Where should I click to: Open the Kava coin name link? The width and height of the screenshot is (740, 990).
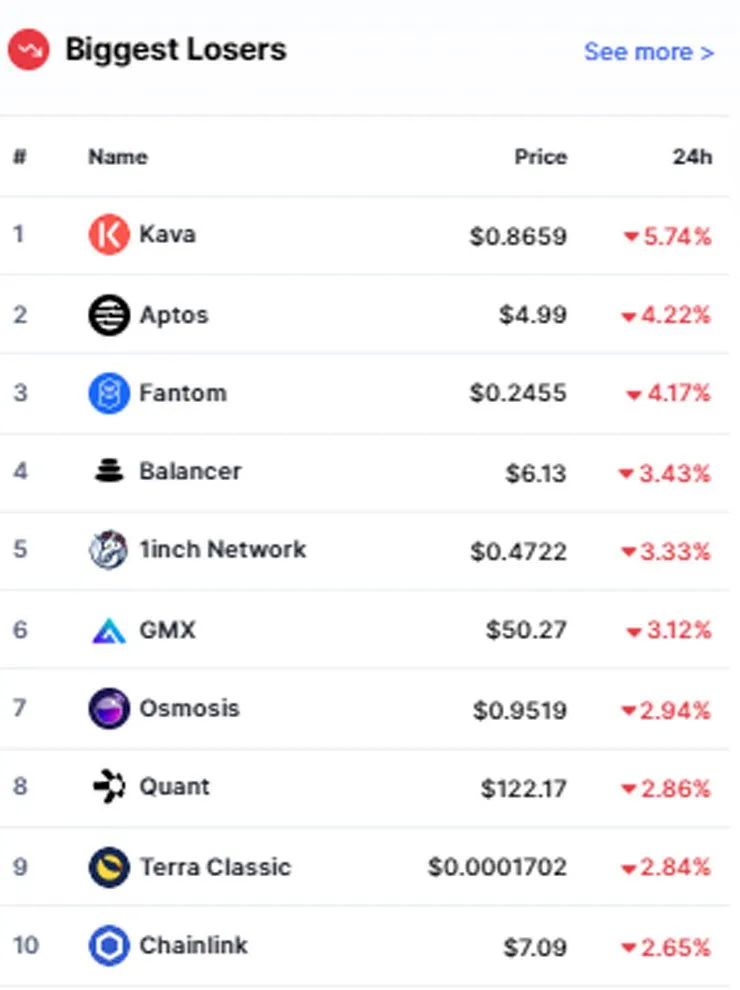(x=167, y=234)
